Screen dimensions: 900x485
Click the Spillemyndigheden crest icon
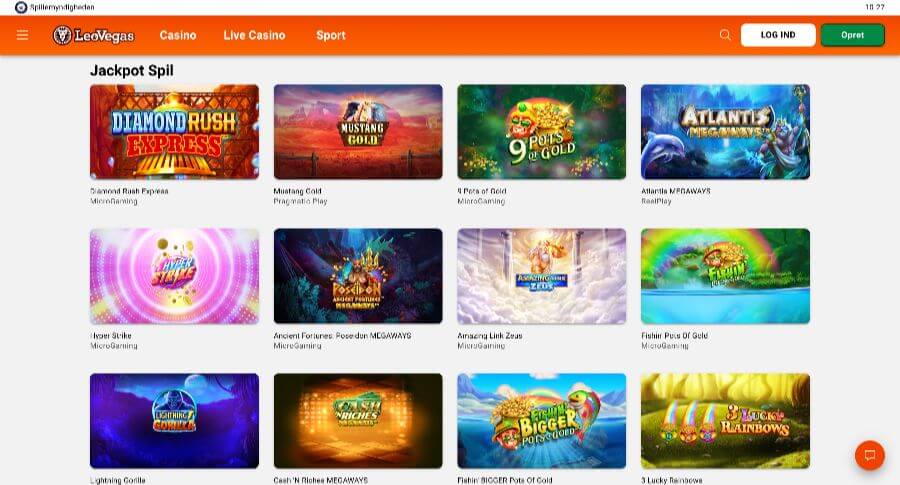pyautogui.click(x=21, y=7)
